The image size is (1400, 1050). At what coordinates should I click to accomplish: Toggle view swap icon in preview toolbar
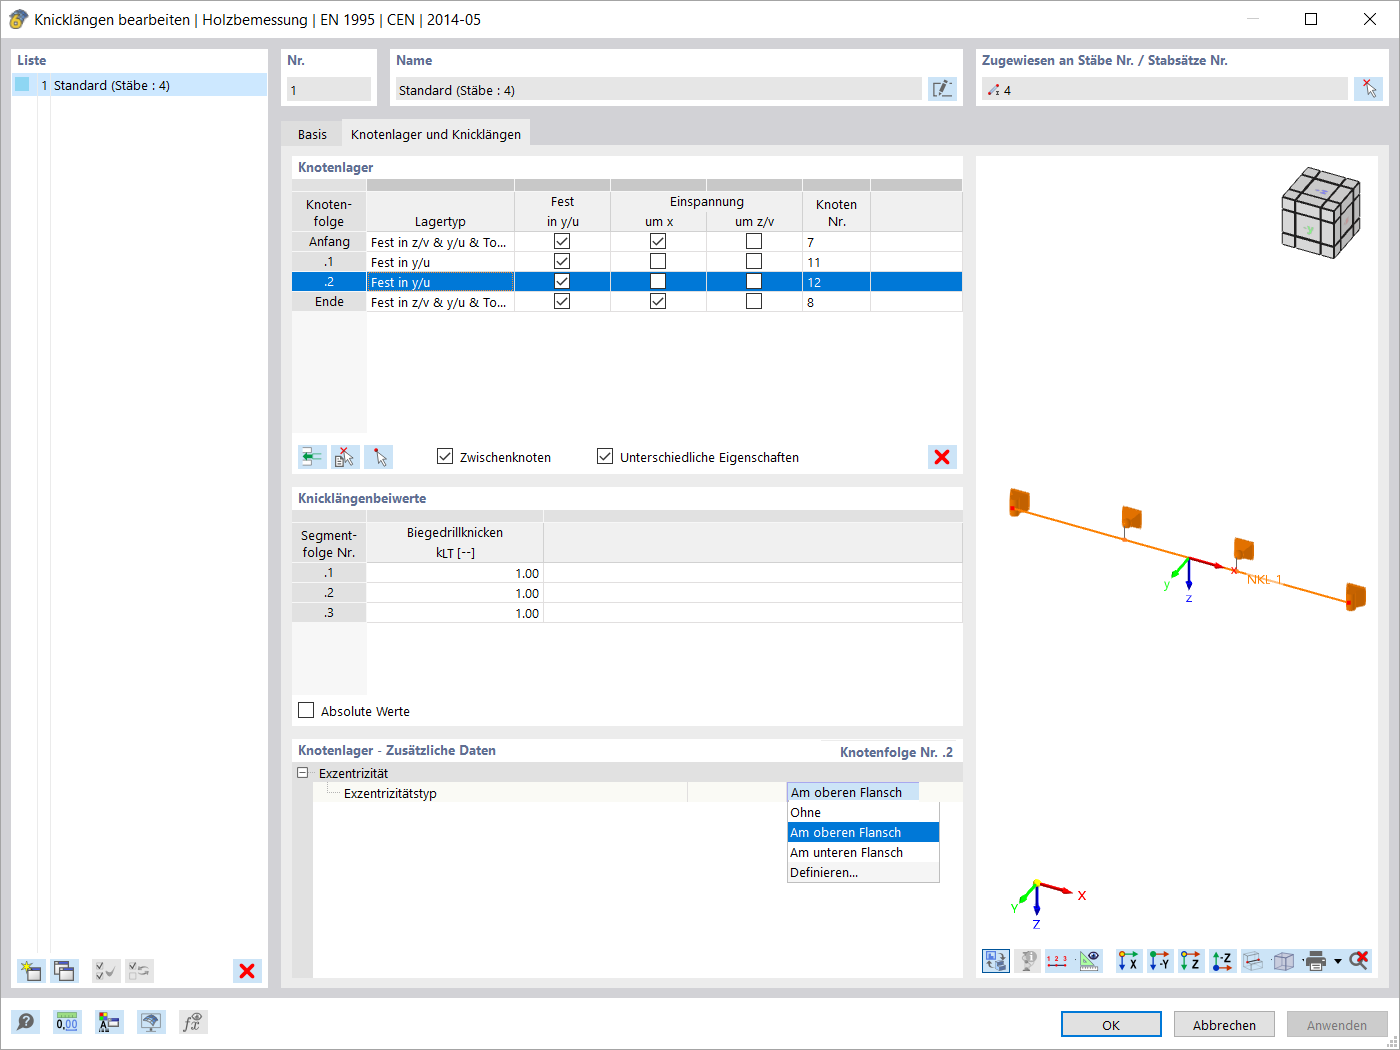[996, 961]
